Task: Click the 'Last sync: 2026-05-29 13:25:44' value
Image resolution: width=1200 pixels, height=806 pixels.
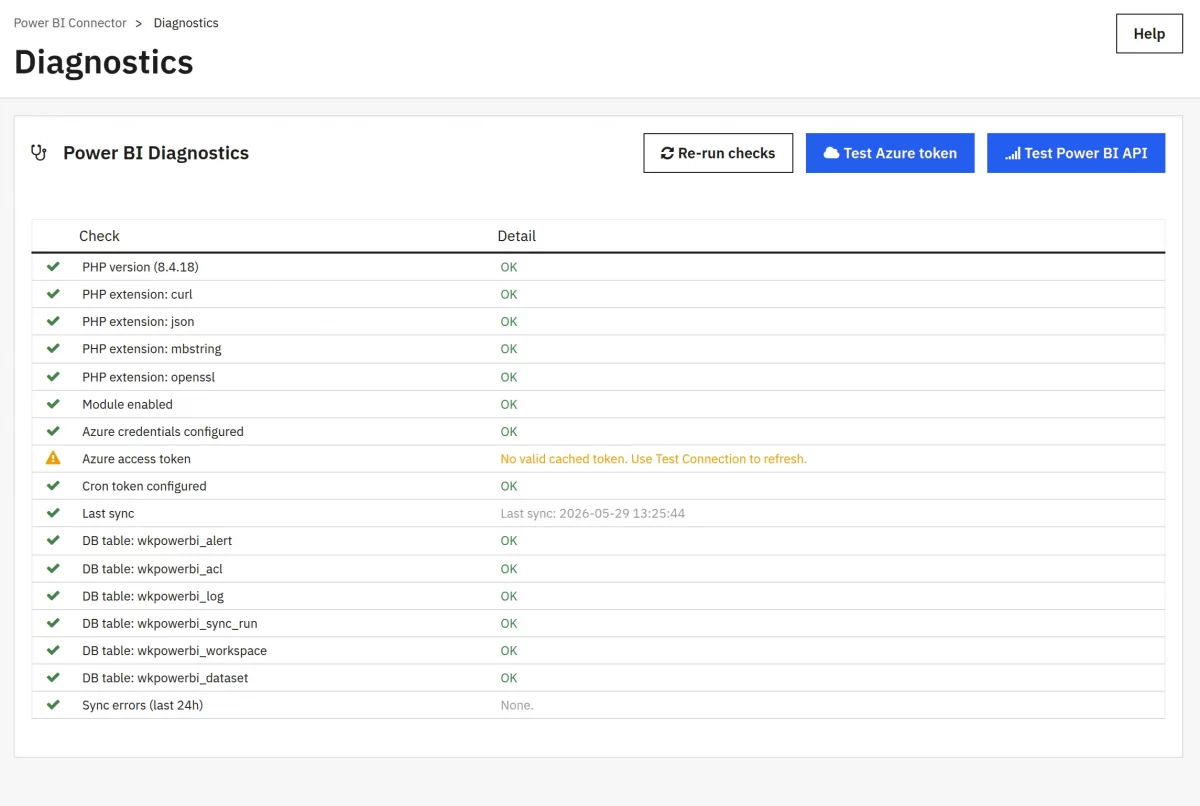Action: click(x=592, y=513)
